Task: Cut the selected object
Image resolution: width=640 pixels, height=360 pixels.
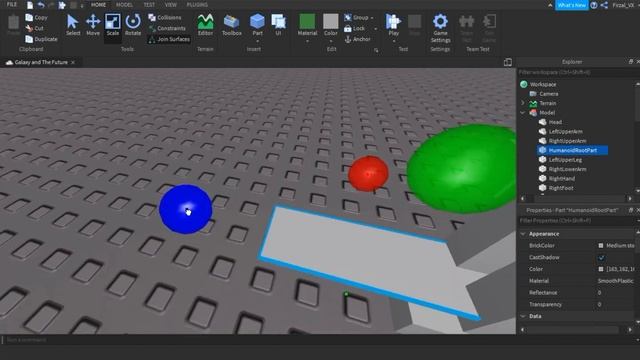Action: [35, 28]
